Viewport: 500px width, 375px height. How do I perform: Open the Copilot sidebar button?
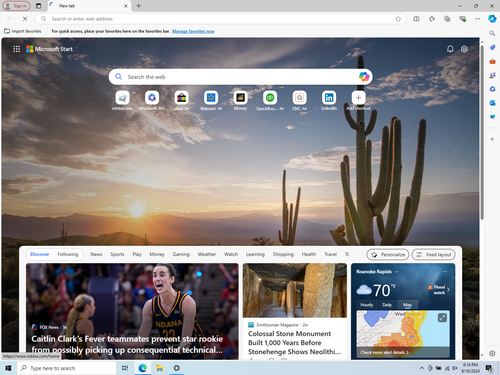click(492, 19)
